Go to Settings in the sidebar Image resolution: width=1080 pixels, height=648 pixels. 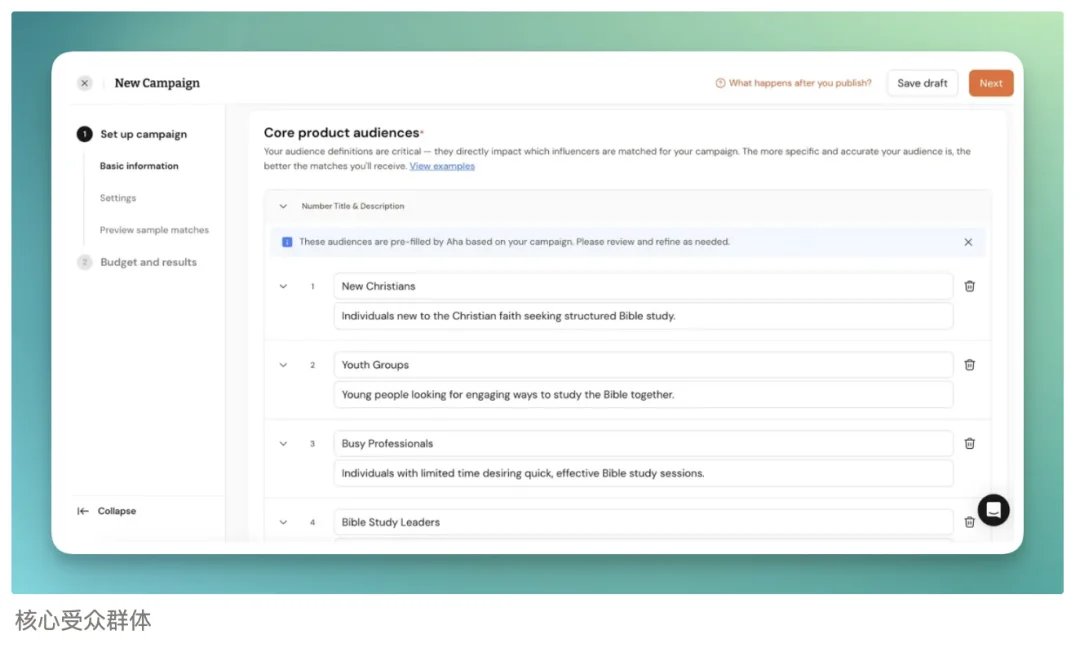(118, 198)
